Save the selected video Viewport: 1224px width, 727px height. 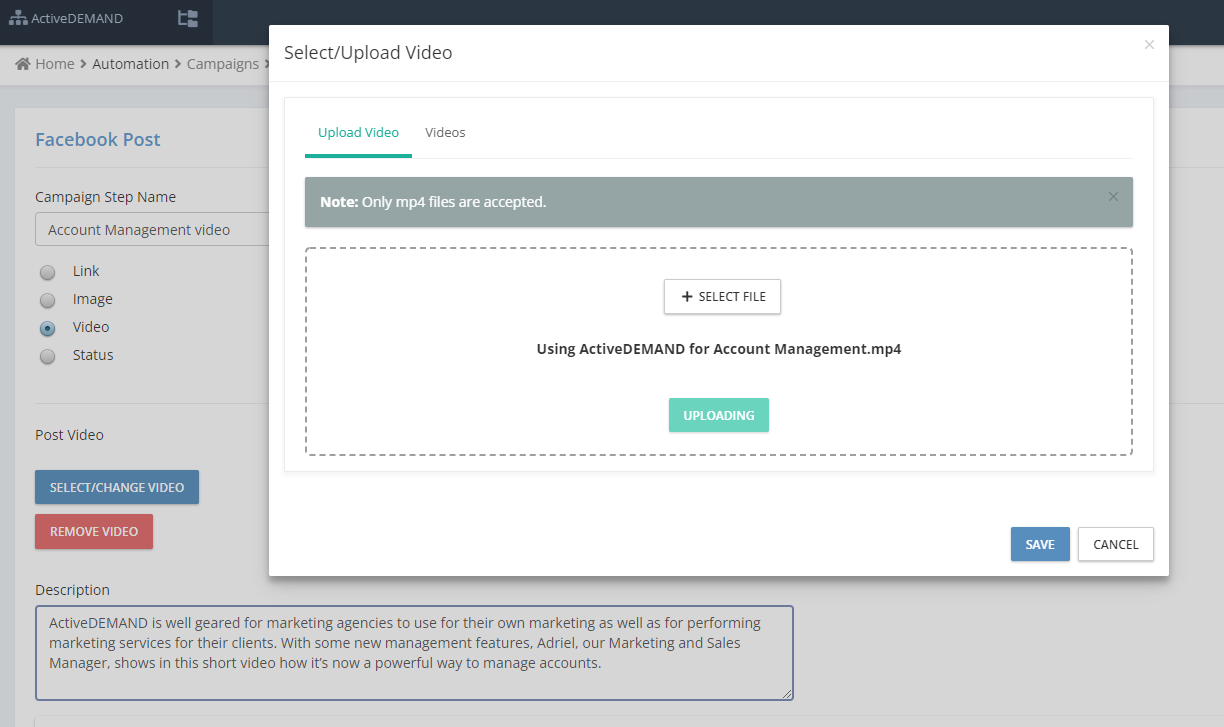[1040, 544]
